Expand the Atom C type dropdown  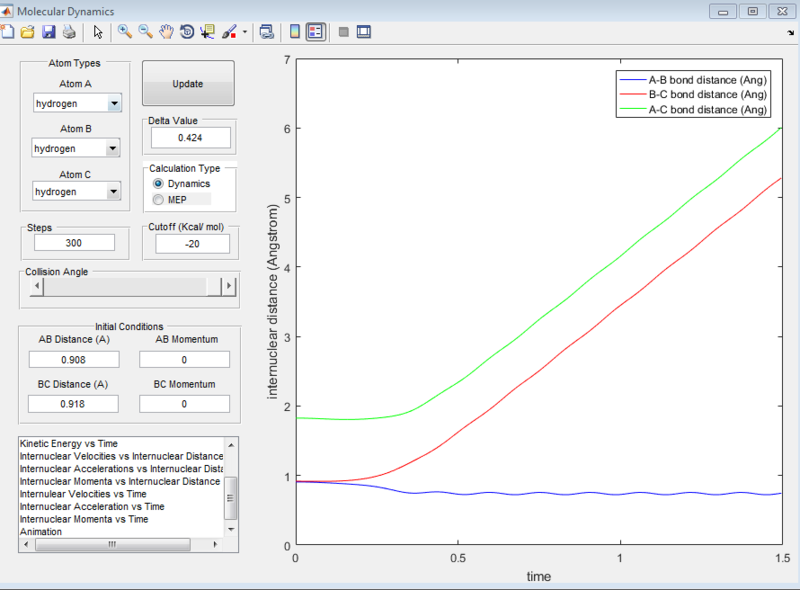click(x=113, y=191)
